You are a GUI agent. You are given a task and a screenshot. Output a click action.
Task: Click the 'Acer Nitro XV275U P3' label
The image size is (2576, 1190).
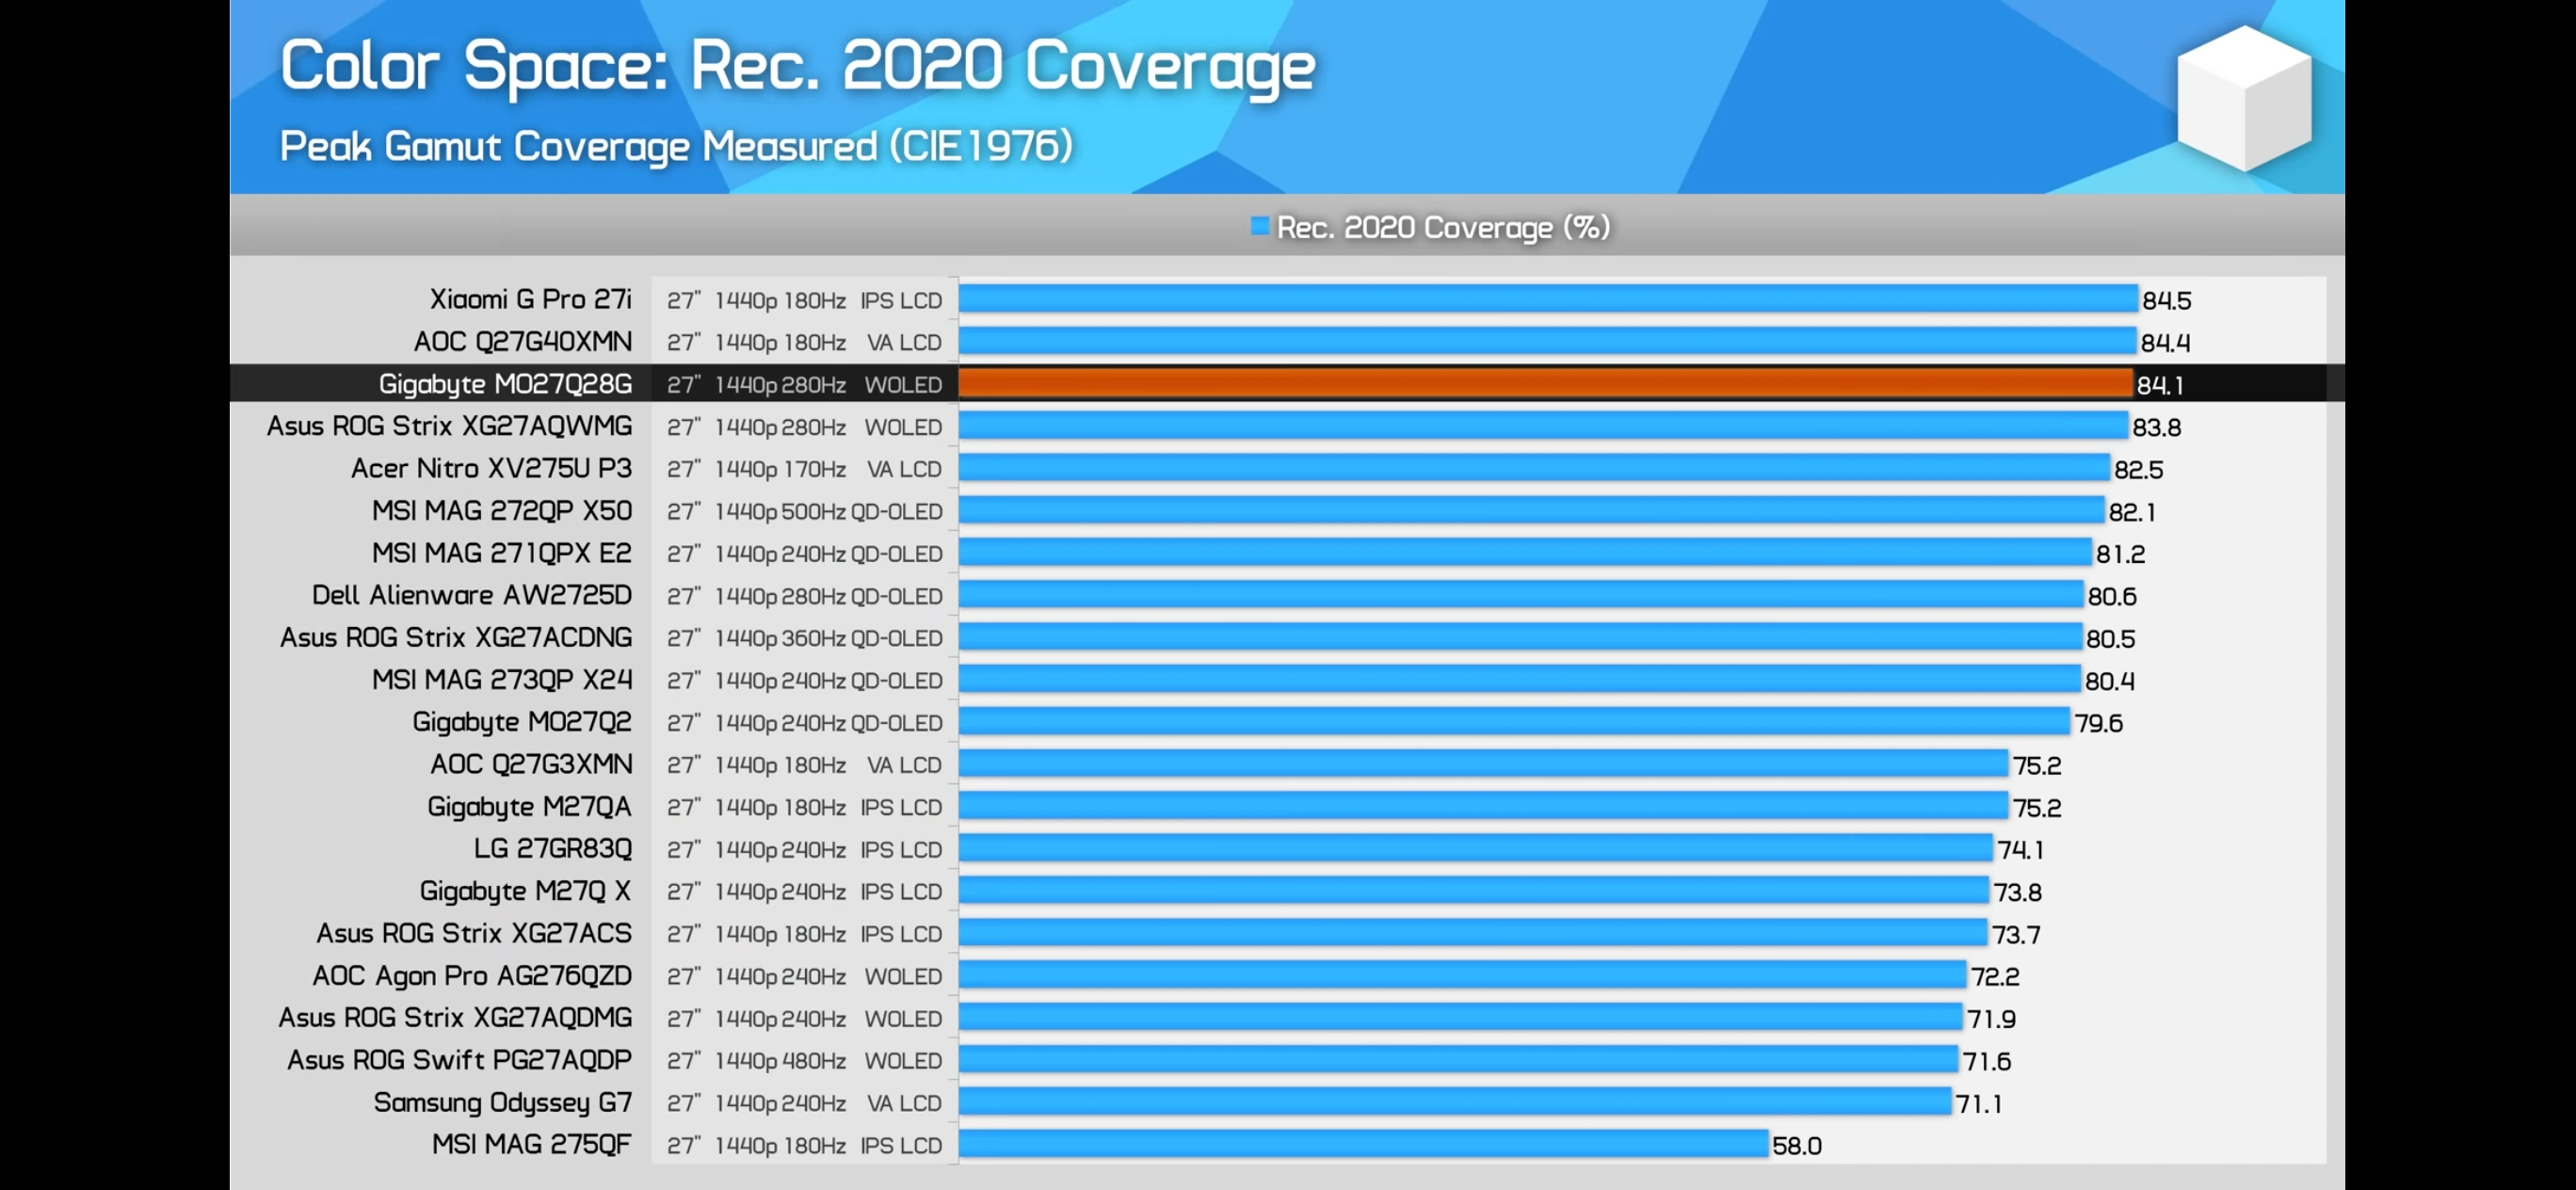491,468
